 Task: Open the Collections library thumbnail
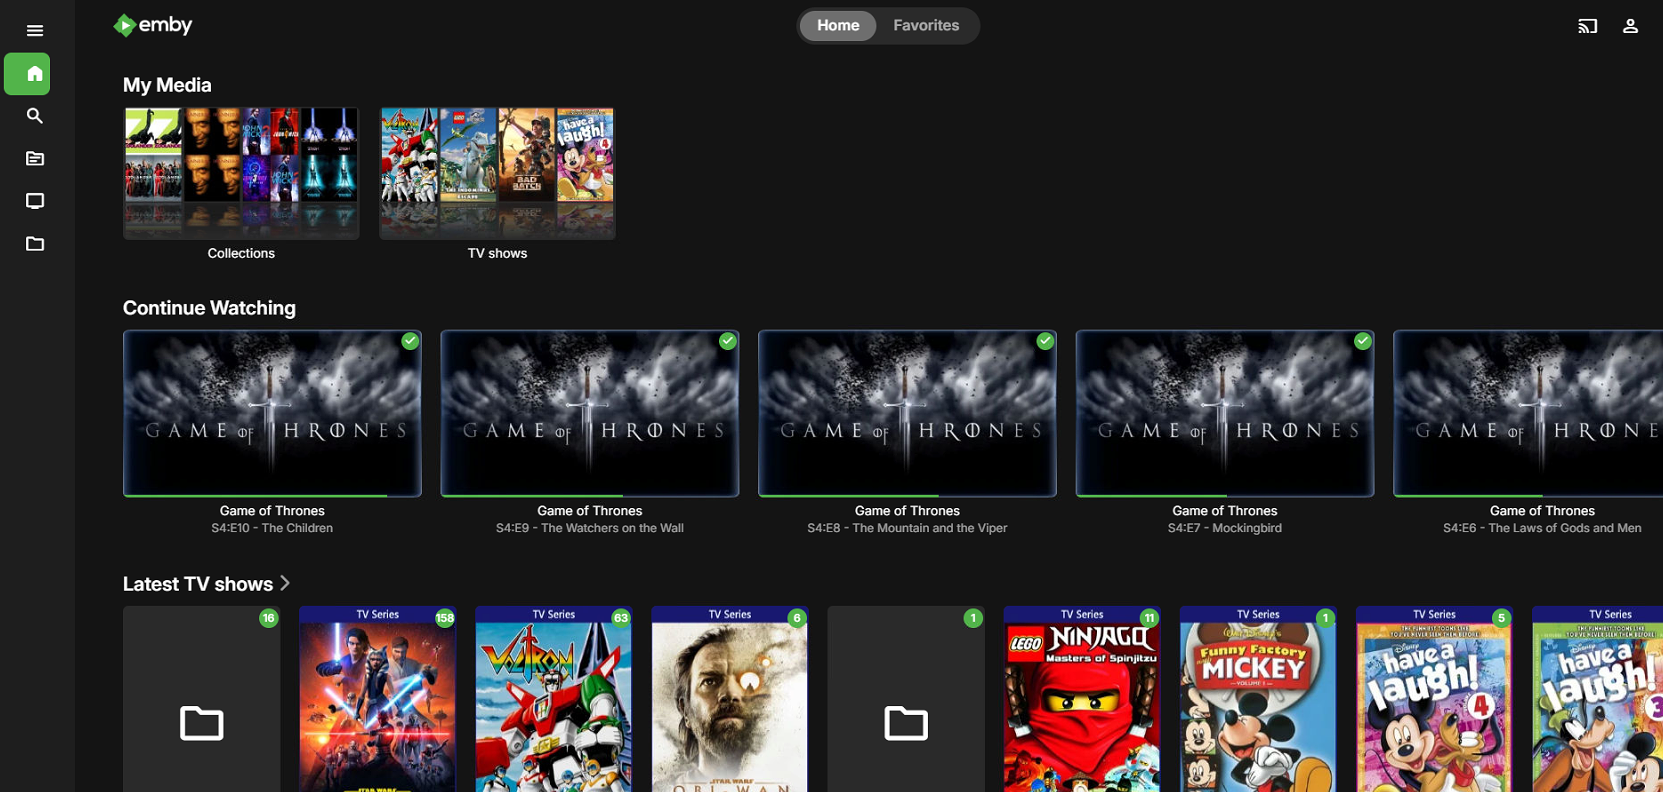[x=241, y=174]
